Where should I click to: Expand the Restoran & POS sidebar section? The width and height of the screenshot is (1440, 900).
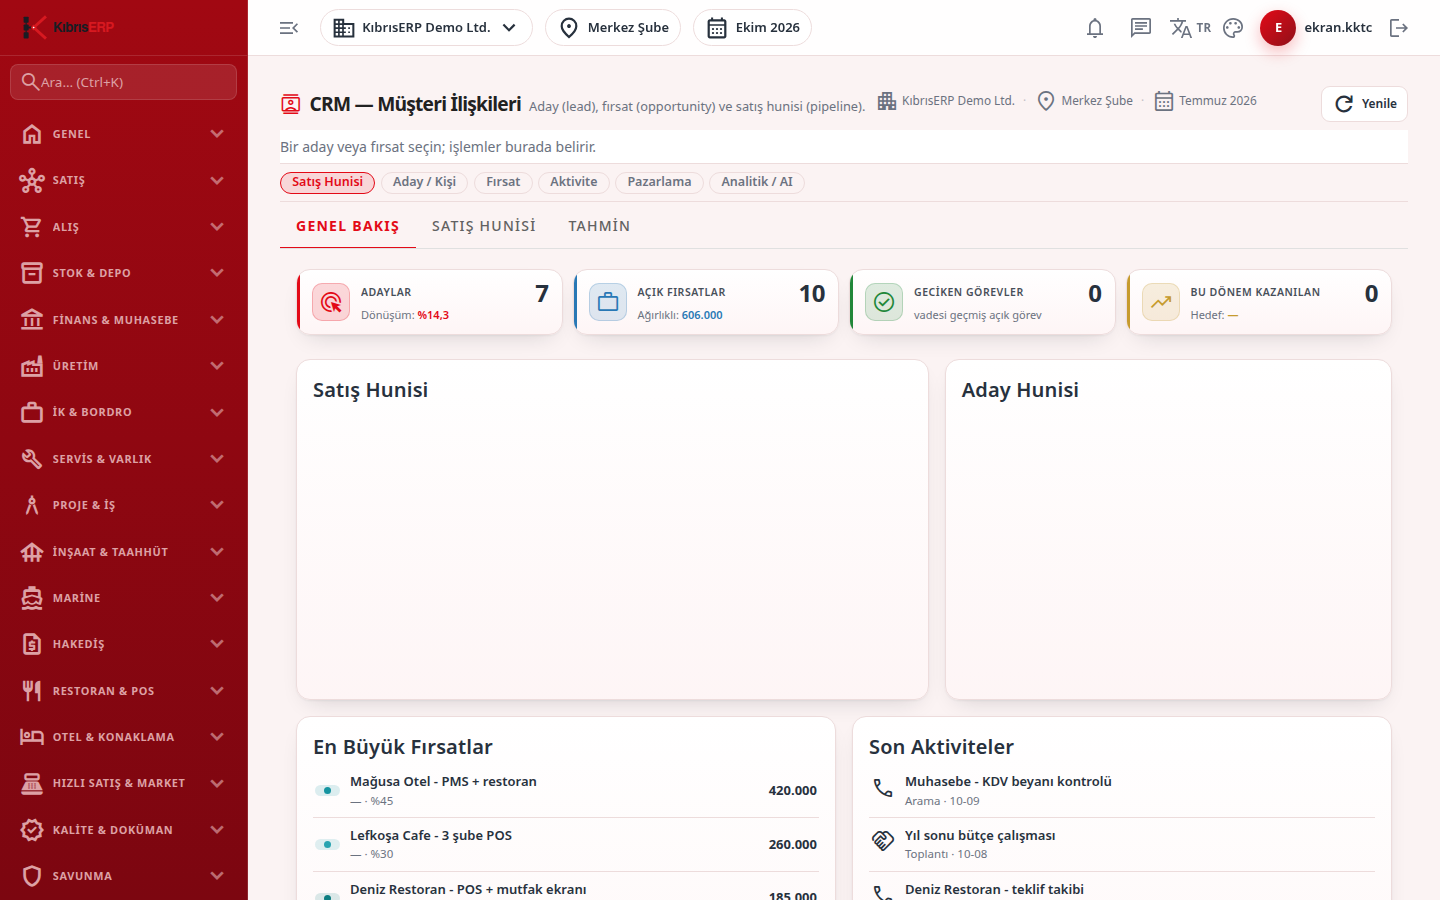[x=124, y=691]
